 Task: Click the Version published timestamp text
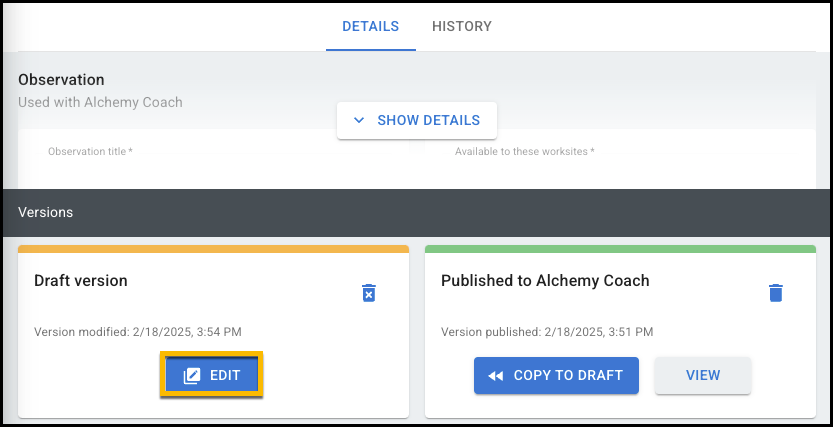click(x=547, y=332)
